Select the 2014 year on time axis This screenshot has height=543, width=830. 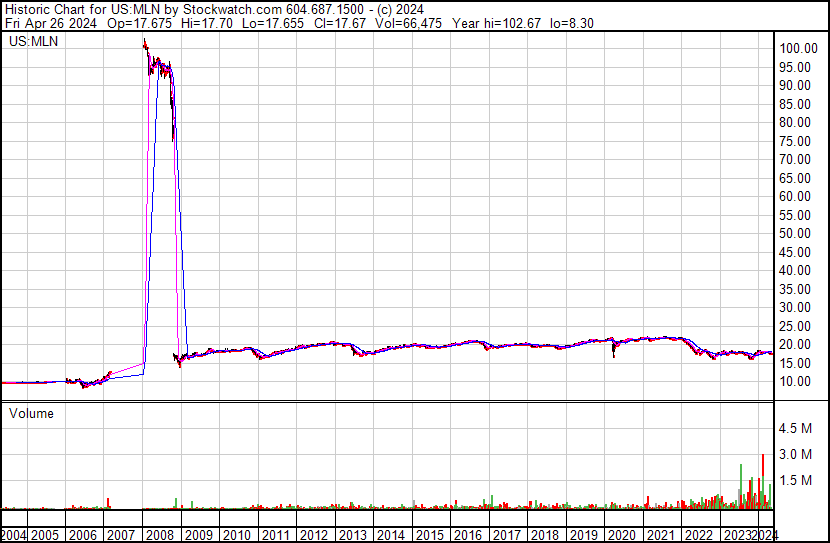[x=391, y=535]
